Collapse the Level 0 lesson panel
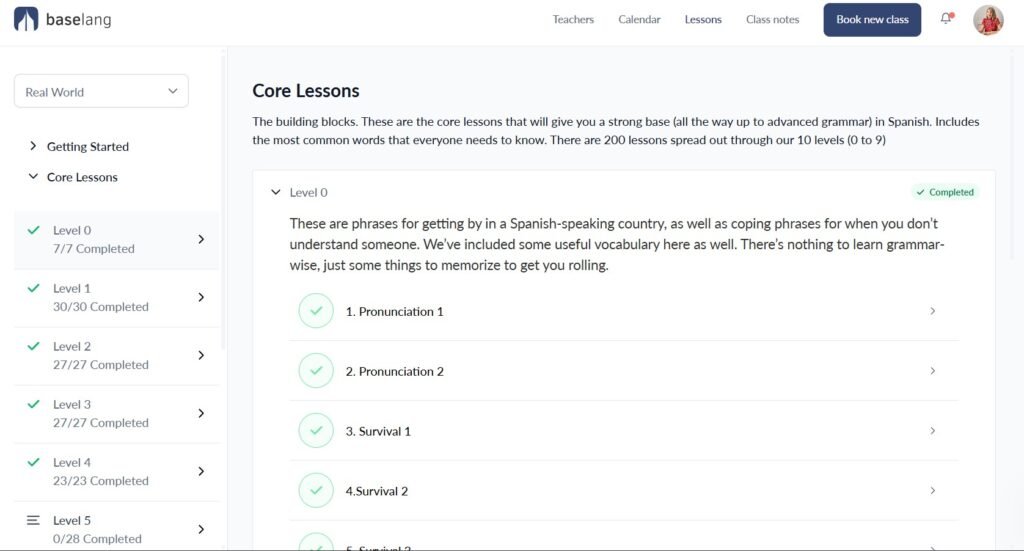Screen dimensions: 1024x551 (276, 192)
